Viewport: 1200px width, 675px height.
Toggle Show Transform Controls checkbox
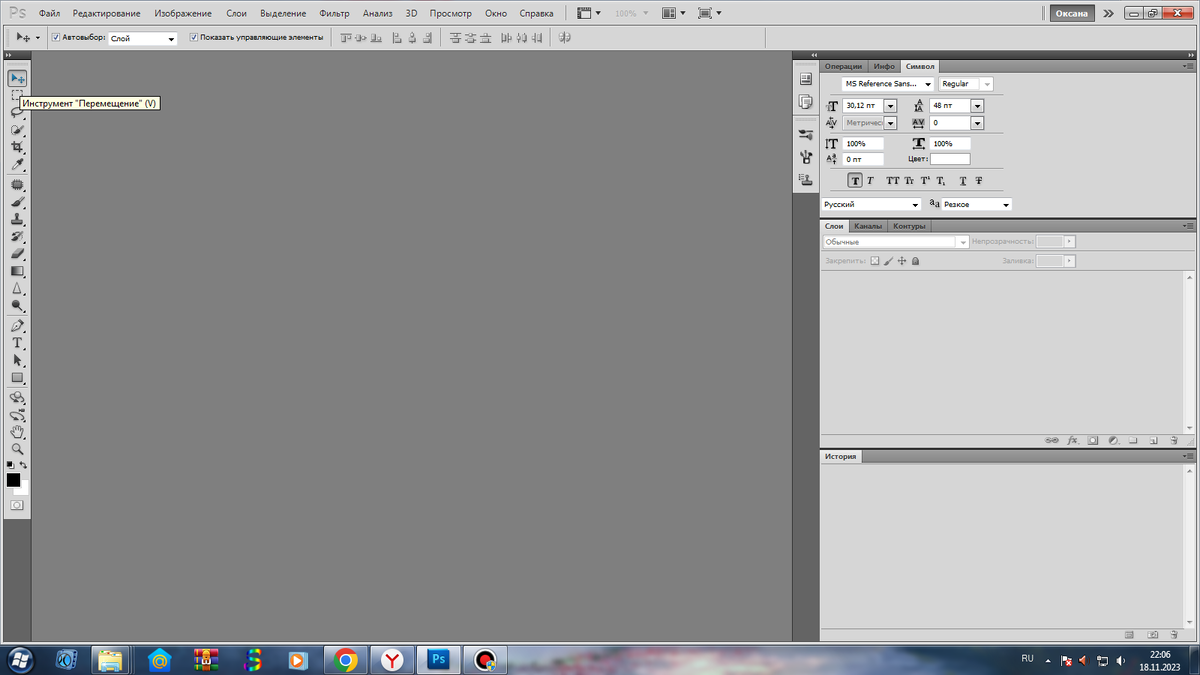(194, 37)
